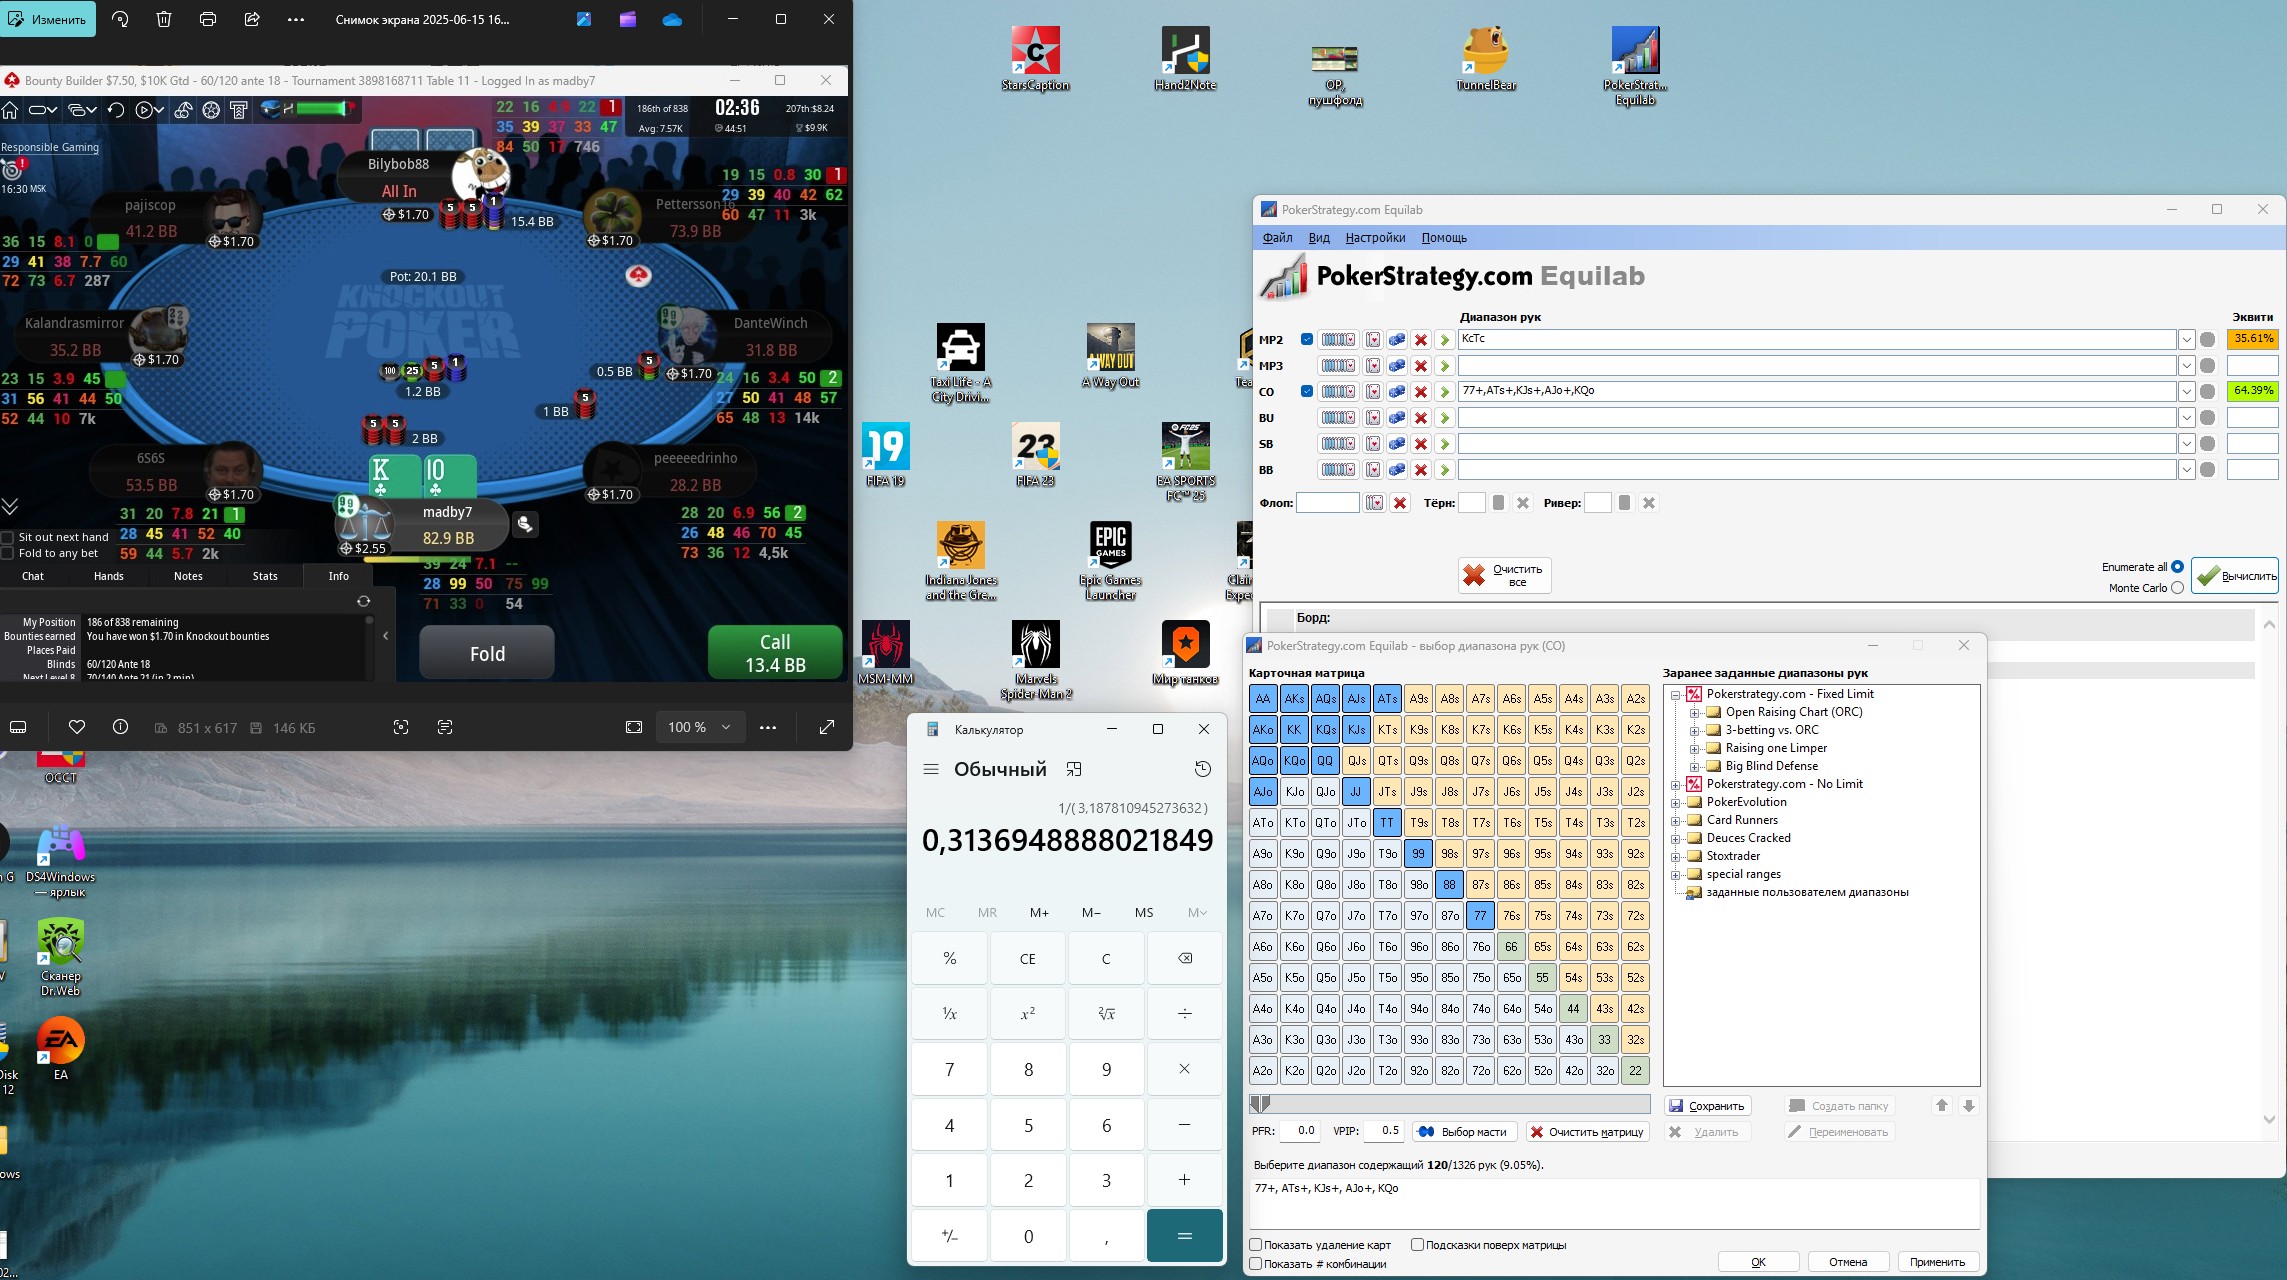Screen dimensions: 2287x1280
Task: Enable 'Показать удаление карт' checkbox
Action: tap(1256, 1245)
